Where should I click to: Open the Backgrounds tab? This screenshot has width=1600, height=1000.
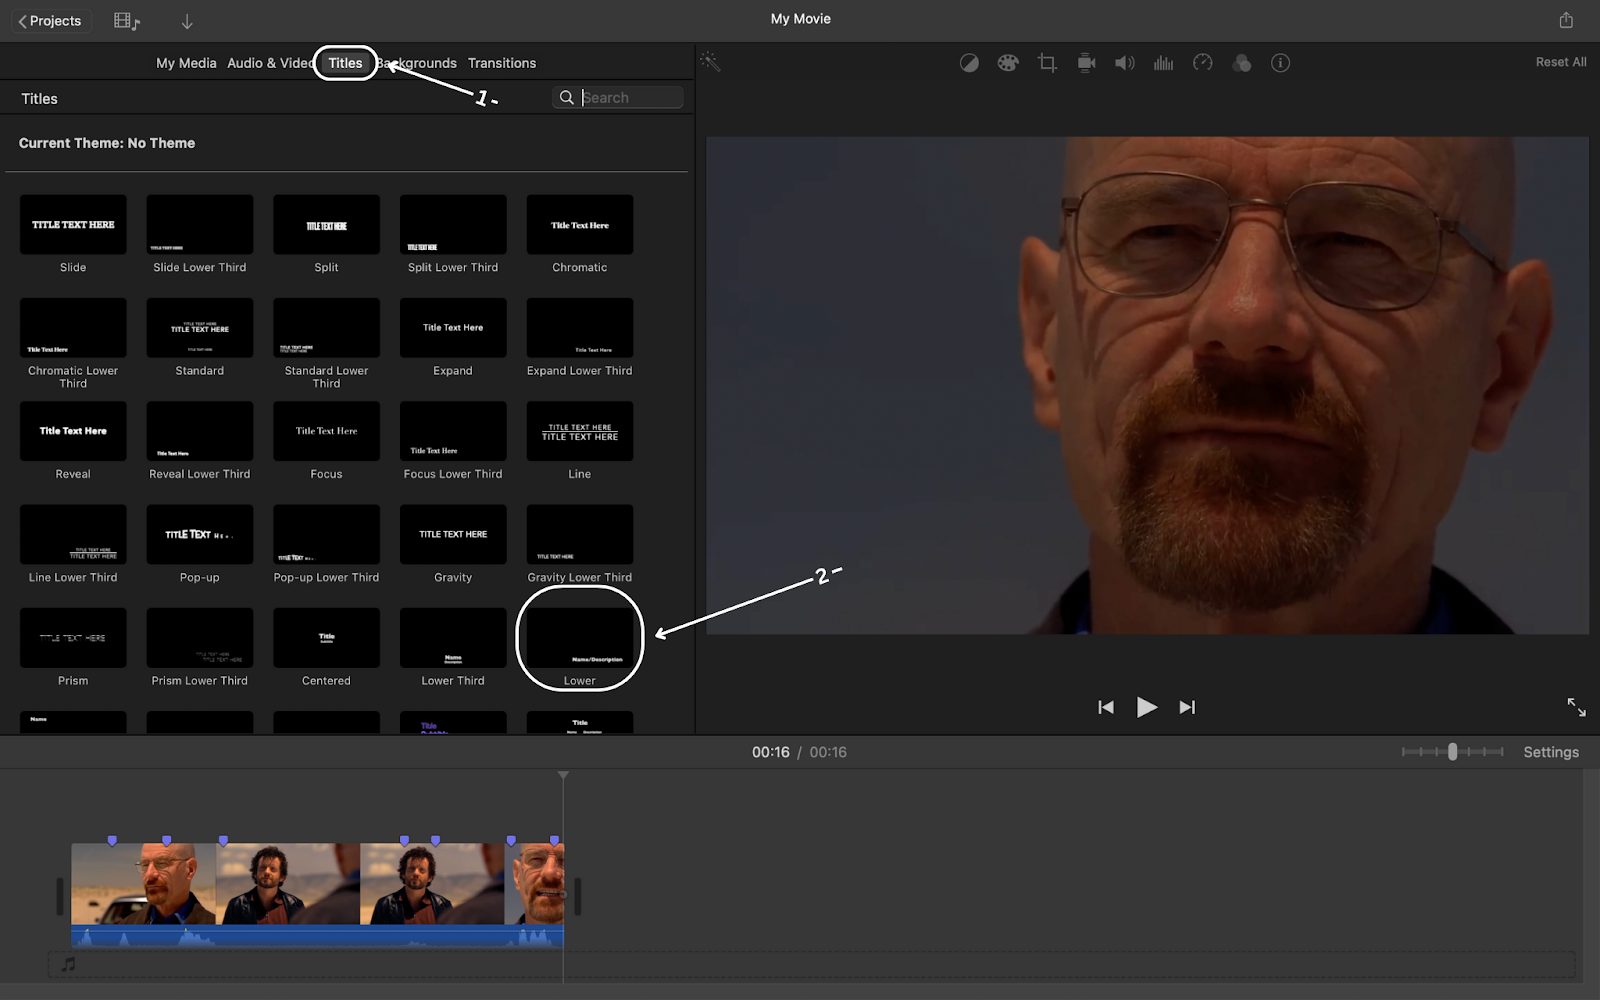(x=417, y=63)
